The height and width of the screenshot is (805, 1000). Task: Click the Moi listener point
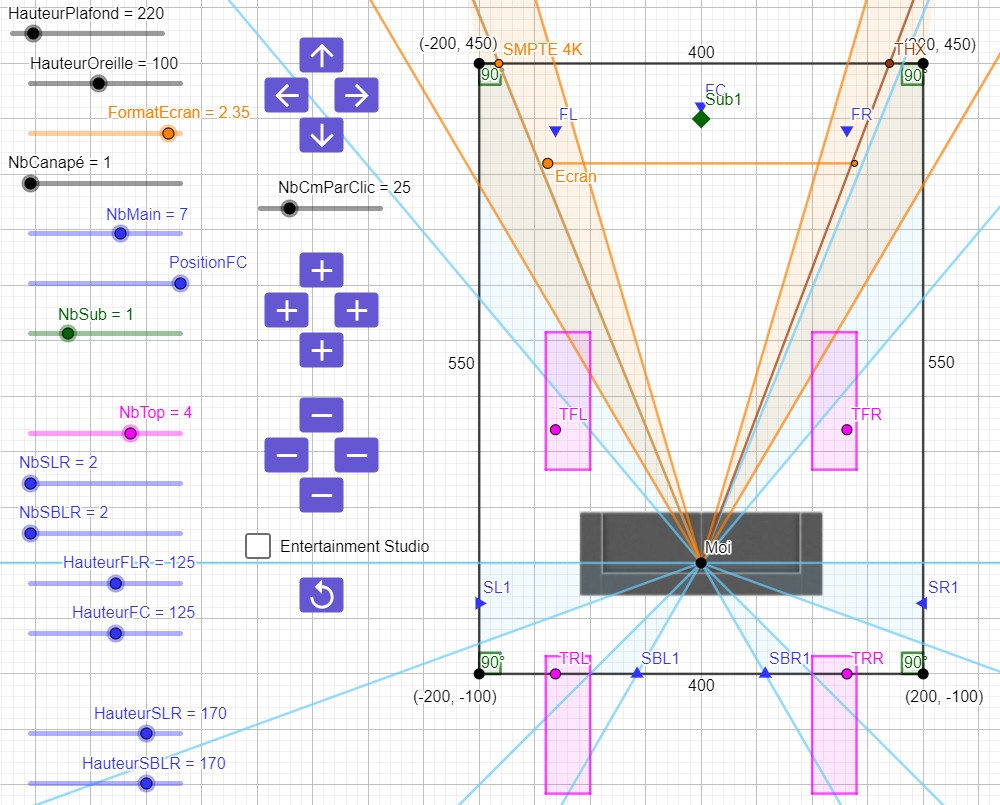[701, 563]
